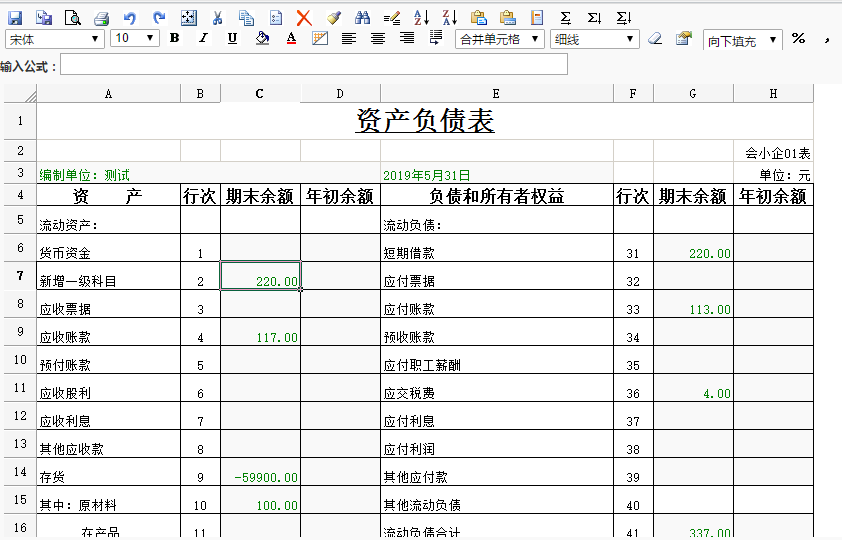This screenshot has height=540, width=842.
Task: Toggle bold formatting
Action: pos(175,39)
